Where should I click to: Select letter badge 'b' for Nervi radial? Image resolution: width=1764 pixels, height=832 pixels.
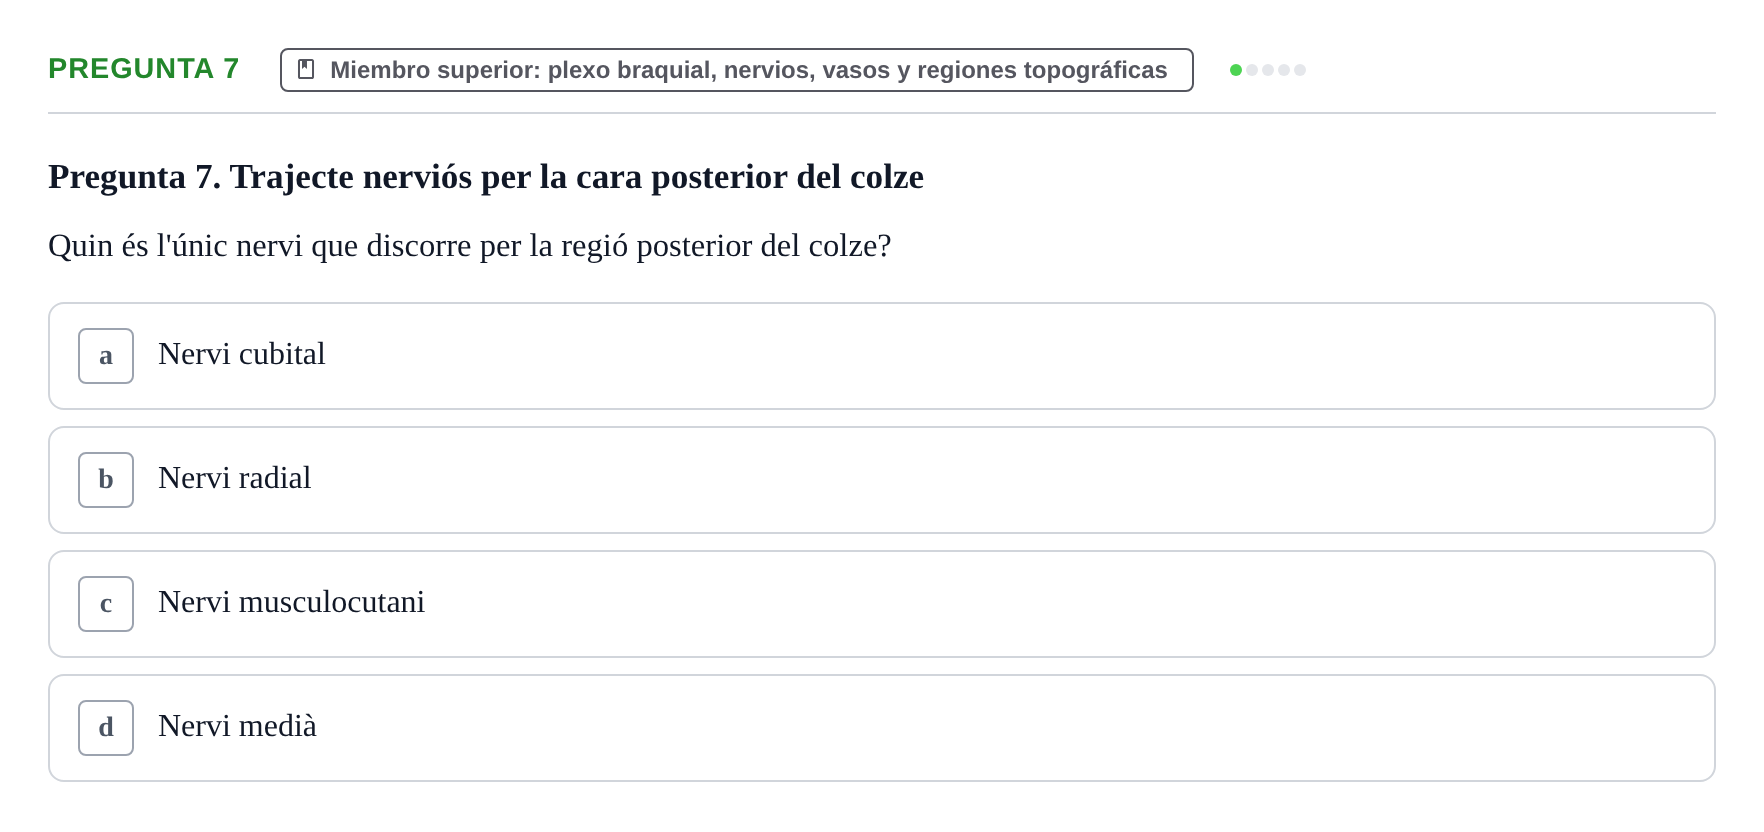[106, 480]
